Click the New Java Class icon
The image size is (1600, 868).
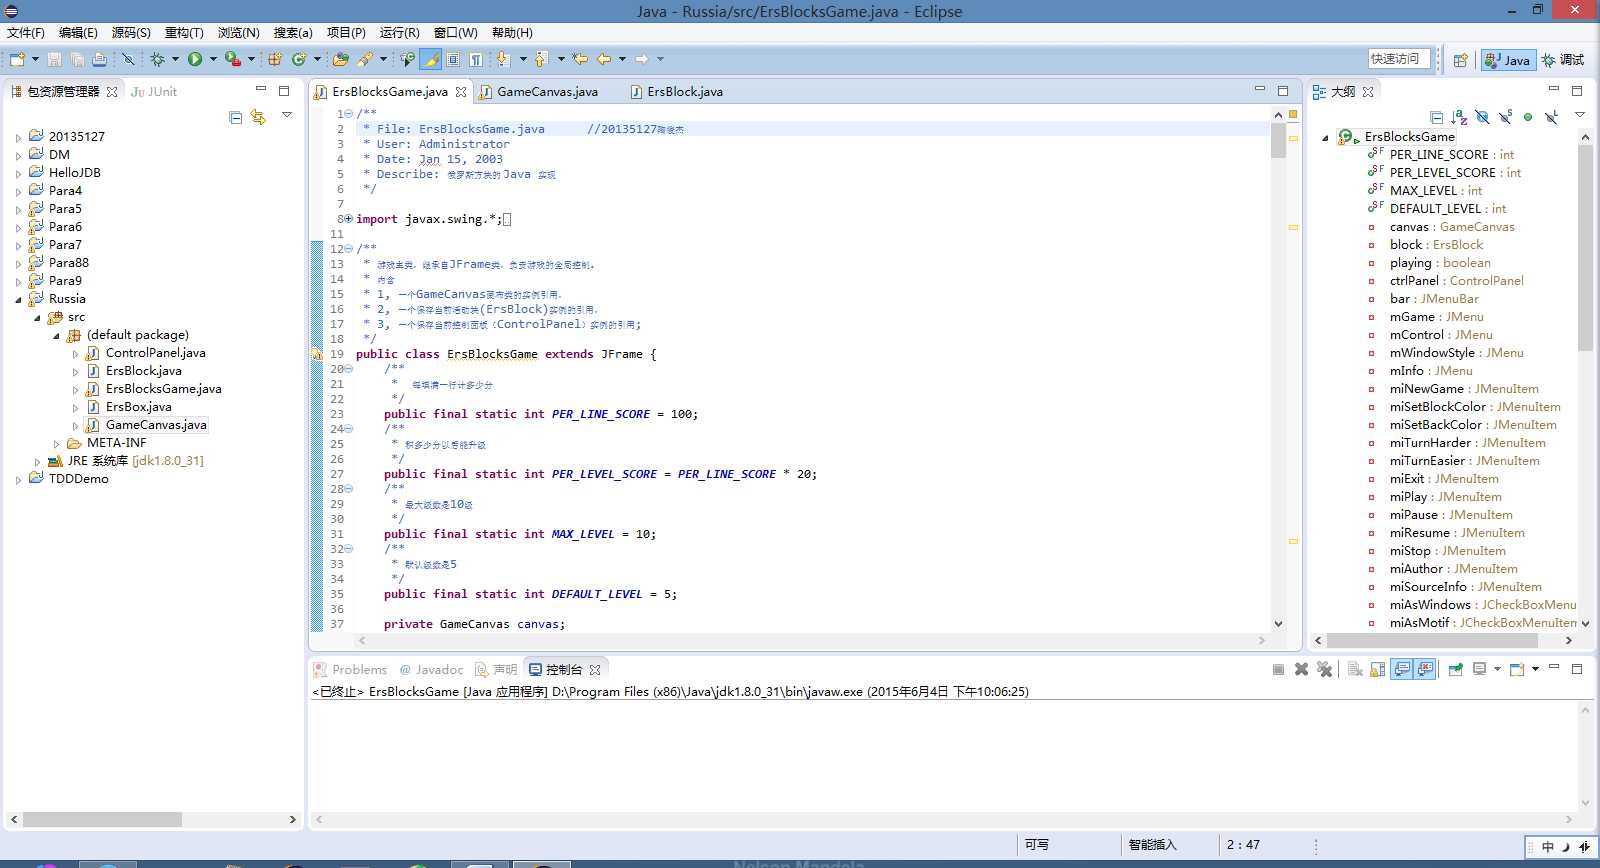[298, 60]
